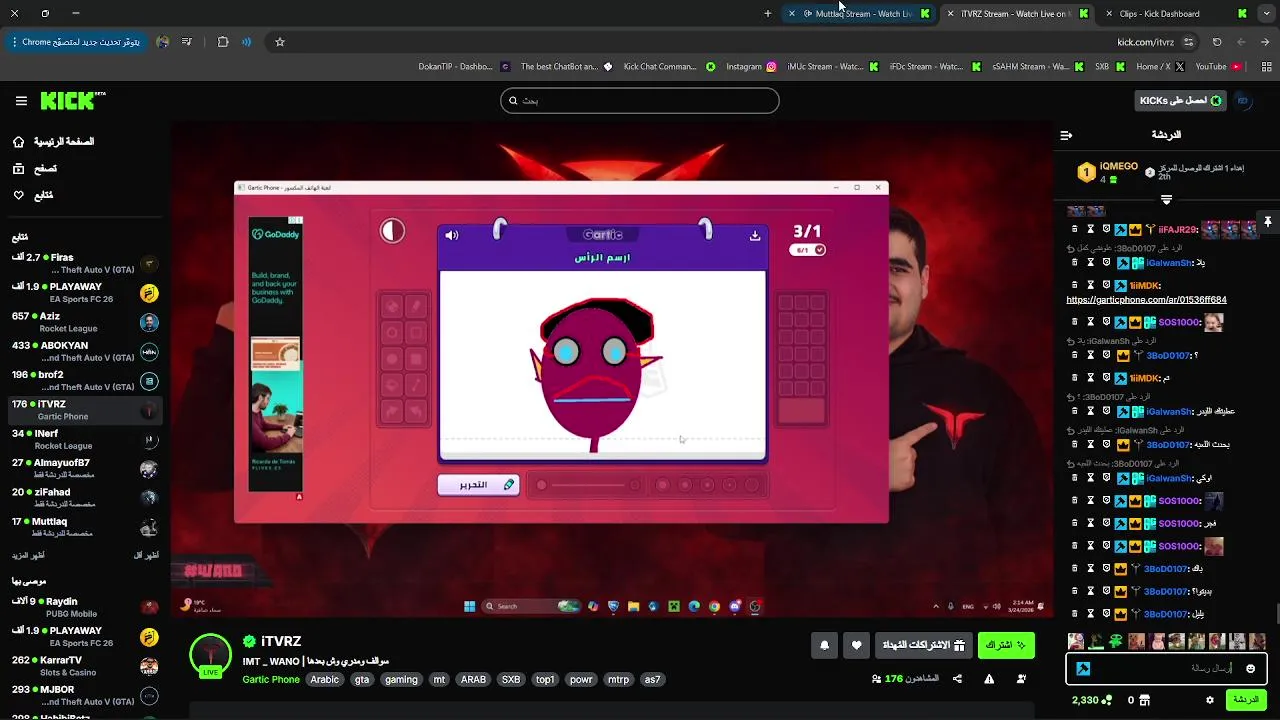Reload the page in browser toolbar
This screenshot has height=720, width=1280.
pos(1217,42)
